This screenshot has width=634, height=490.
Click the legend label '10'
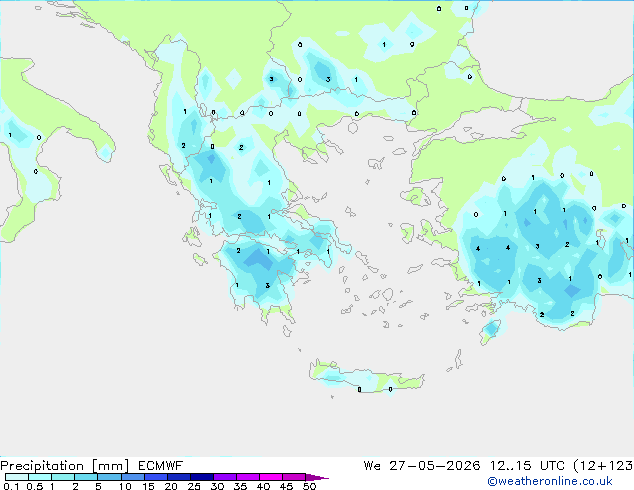[x=125, y=486]
